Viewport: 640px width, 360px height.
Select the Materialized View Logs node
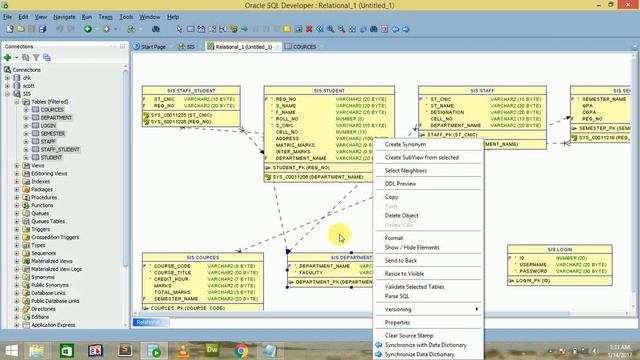pyautogui.click(x=56, y=269)
